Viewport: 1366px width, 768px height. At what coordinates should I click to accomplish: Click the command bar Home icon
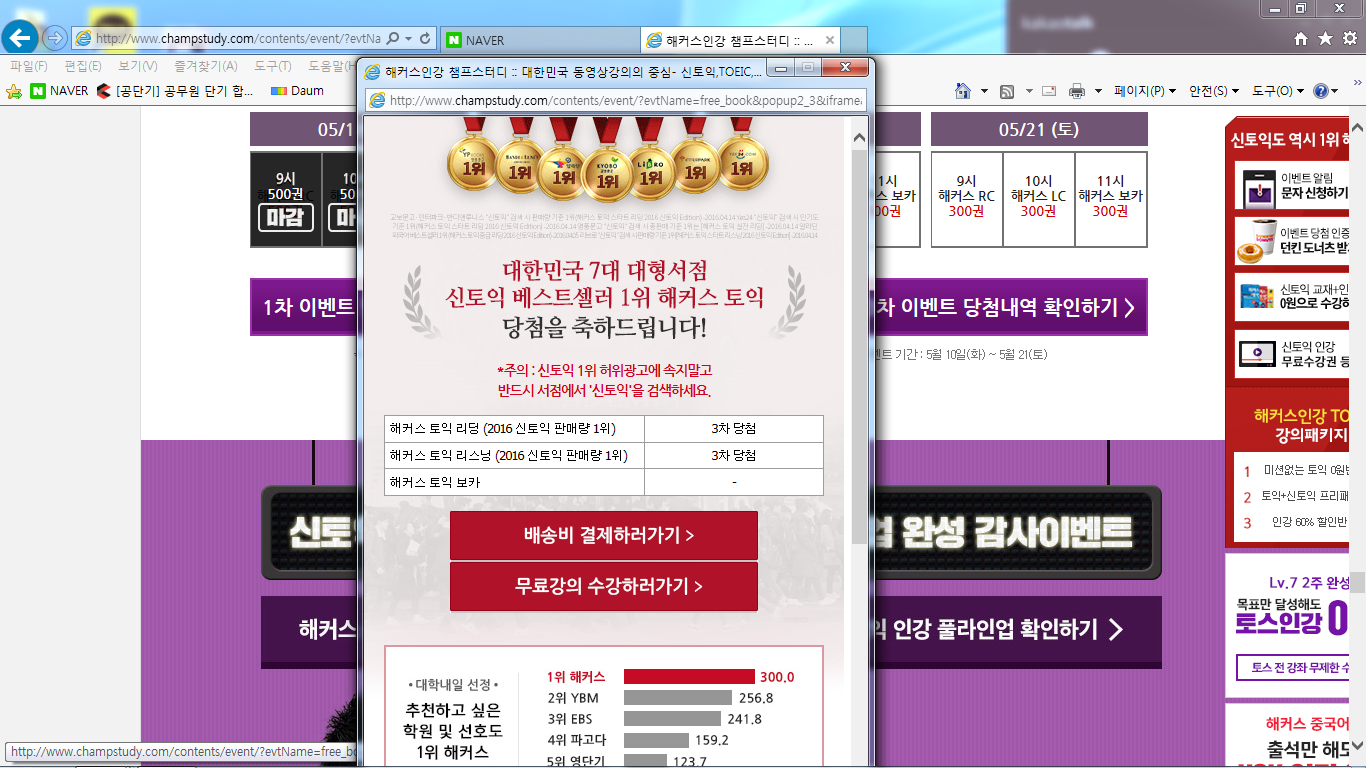tap(963, 91)
